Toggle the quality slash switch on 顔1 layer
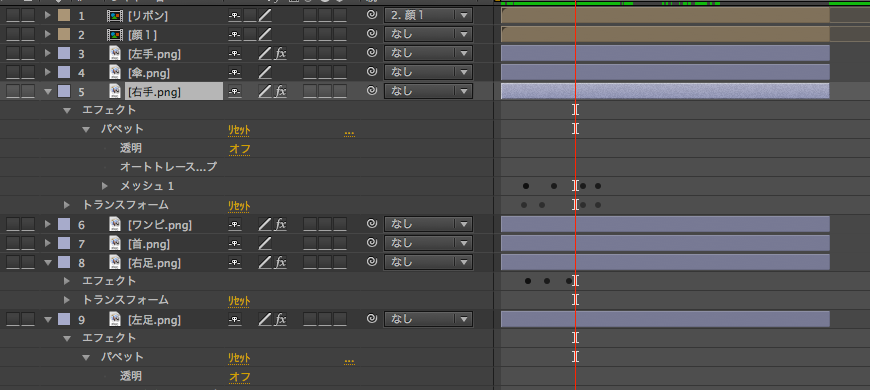 (265, 34)
